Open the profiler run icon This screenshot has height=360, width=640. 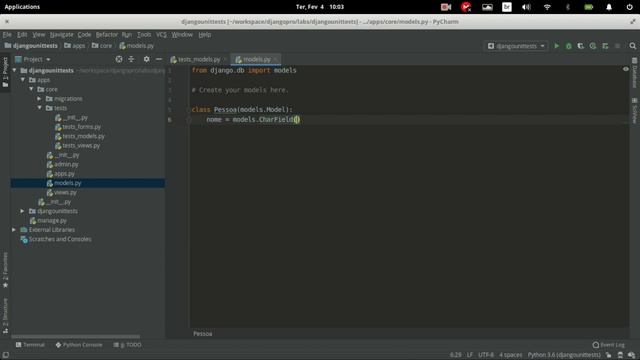pyautogui.click(x=593, y=46)
